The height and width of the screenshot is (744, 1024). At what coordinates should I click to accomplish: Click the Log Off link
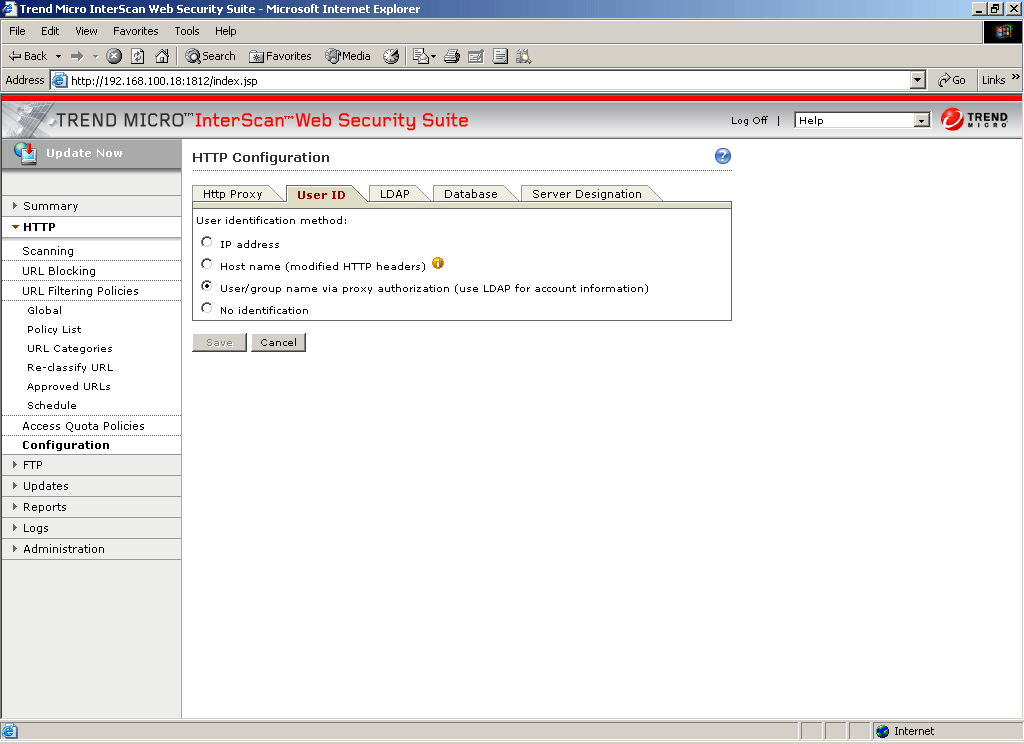[x=749, y=120]
